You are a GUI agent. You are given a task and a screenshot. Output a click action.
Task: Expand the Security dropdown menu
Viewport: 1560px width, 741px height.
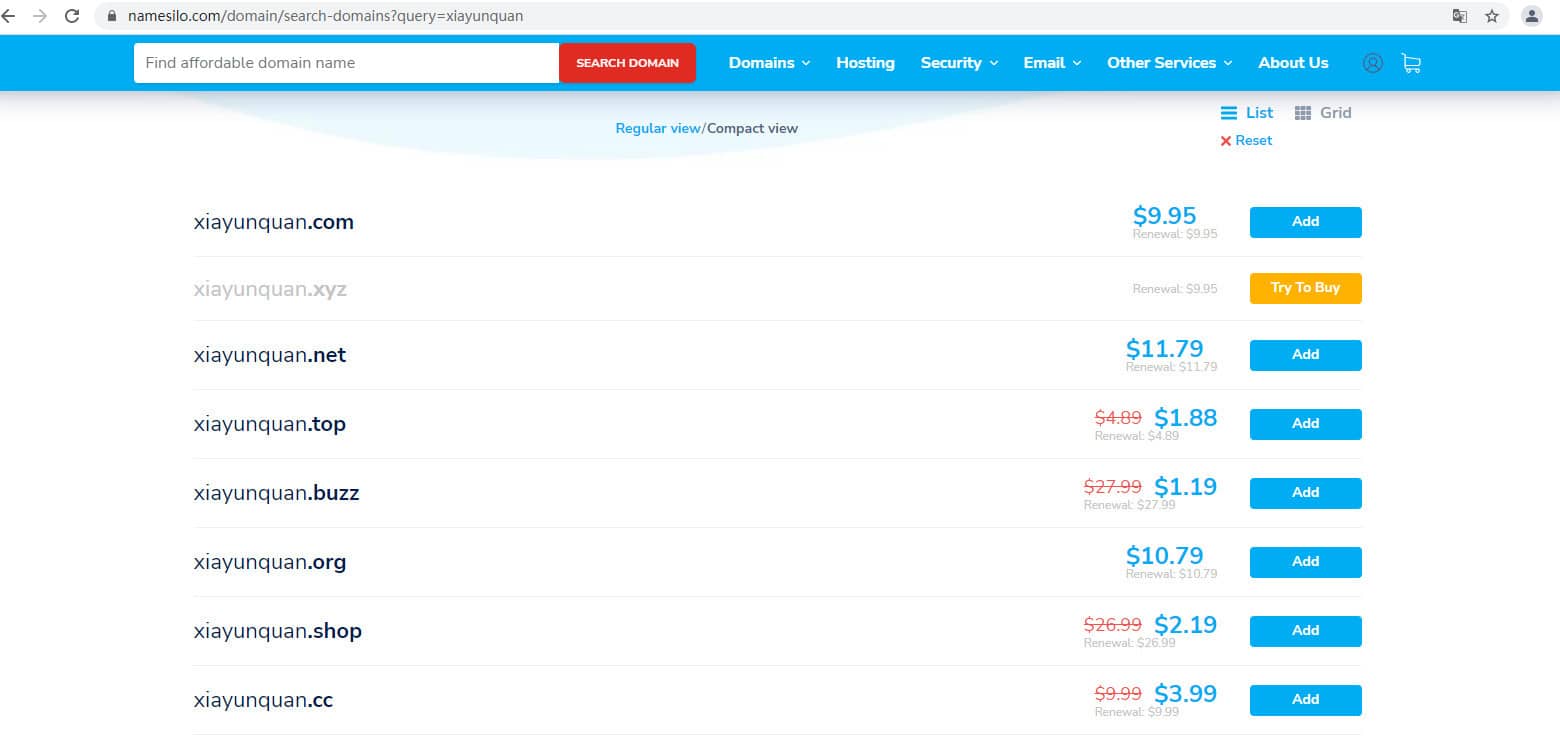(959, 63)
